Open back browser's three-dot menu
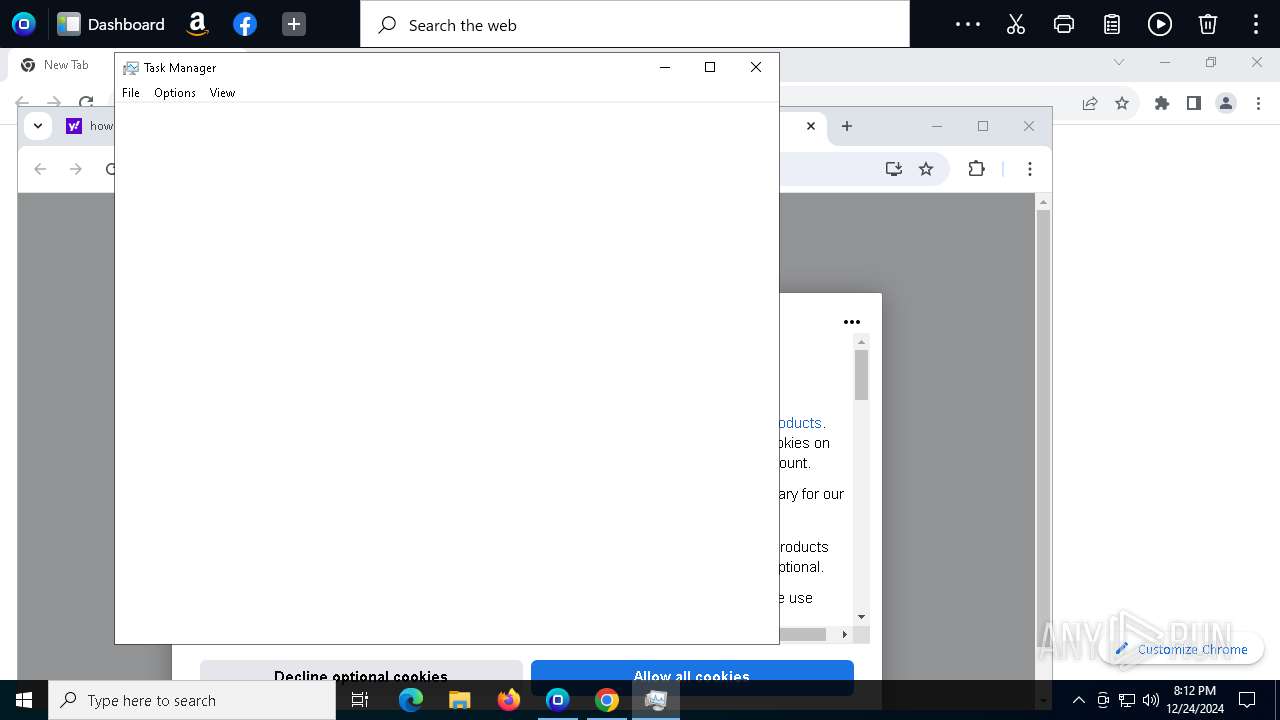 click(1259, 103)
